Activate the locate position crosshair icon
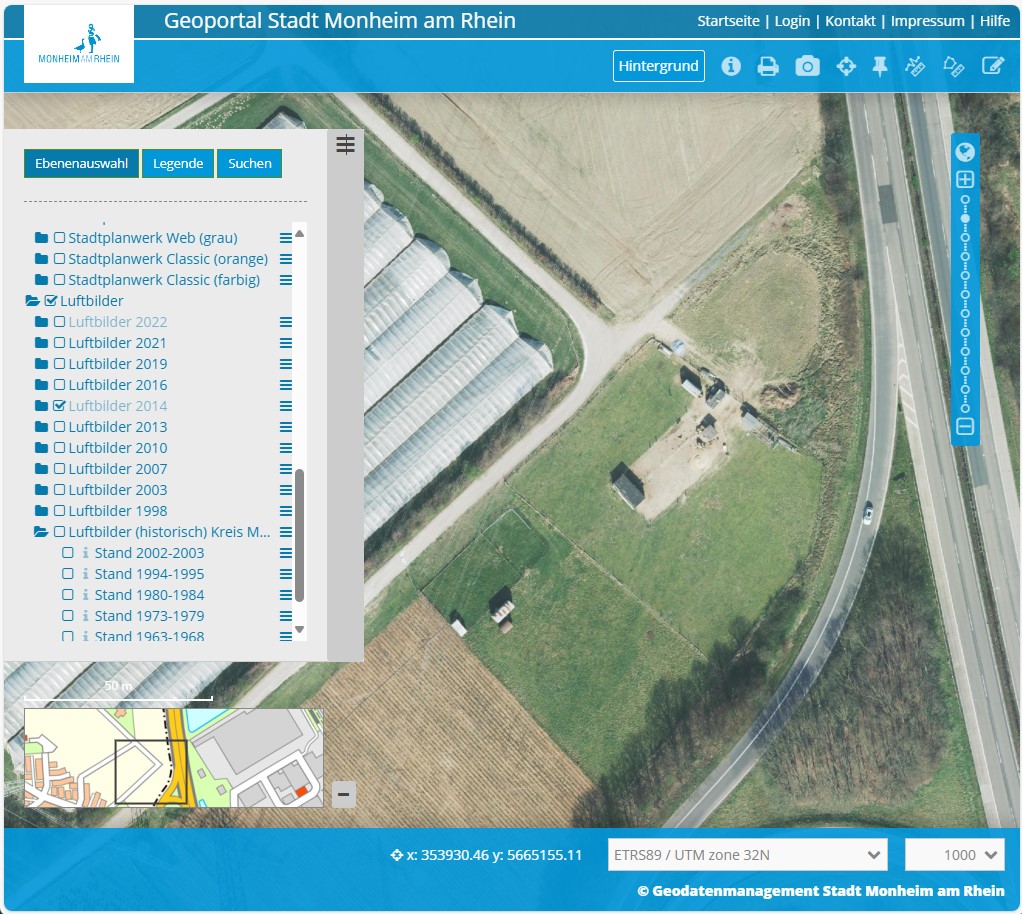 pos(846,66)
